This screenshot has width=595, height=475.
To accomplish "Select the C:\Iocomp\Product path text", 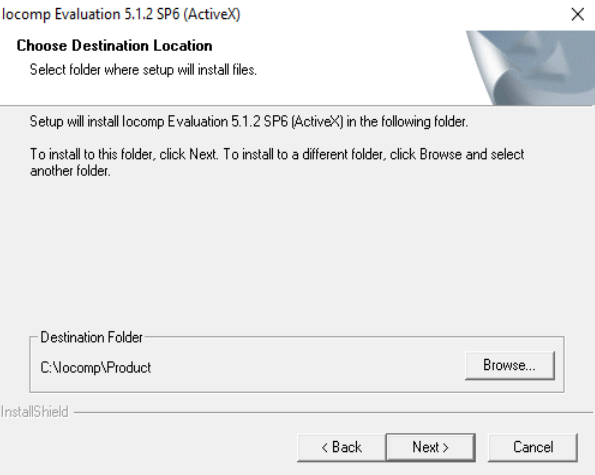I will tap(96, 368).
